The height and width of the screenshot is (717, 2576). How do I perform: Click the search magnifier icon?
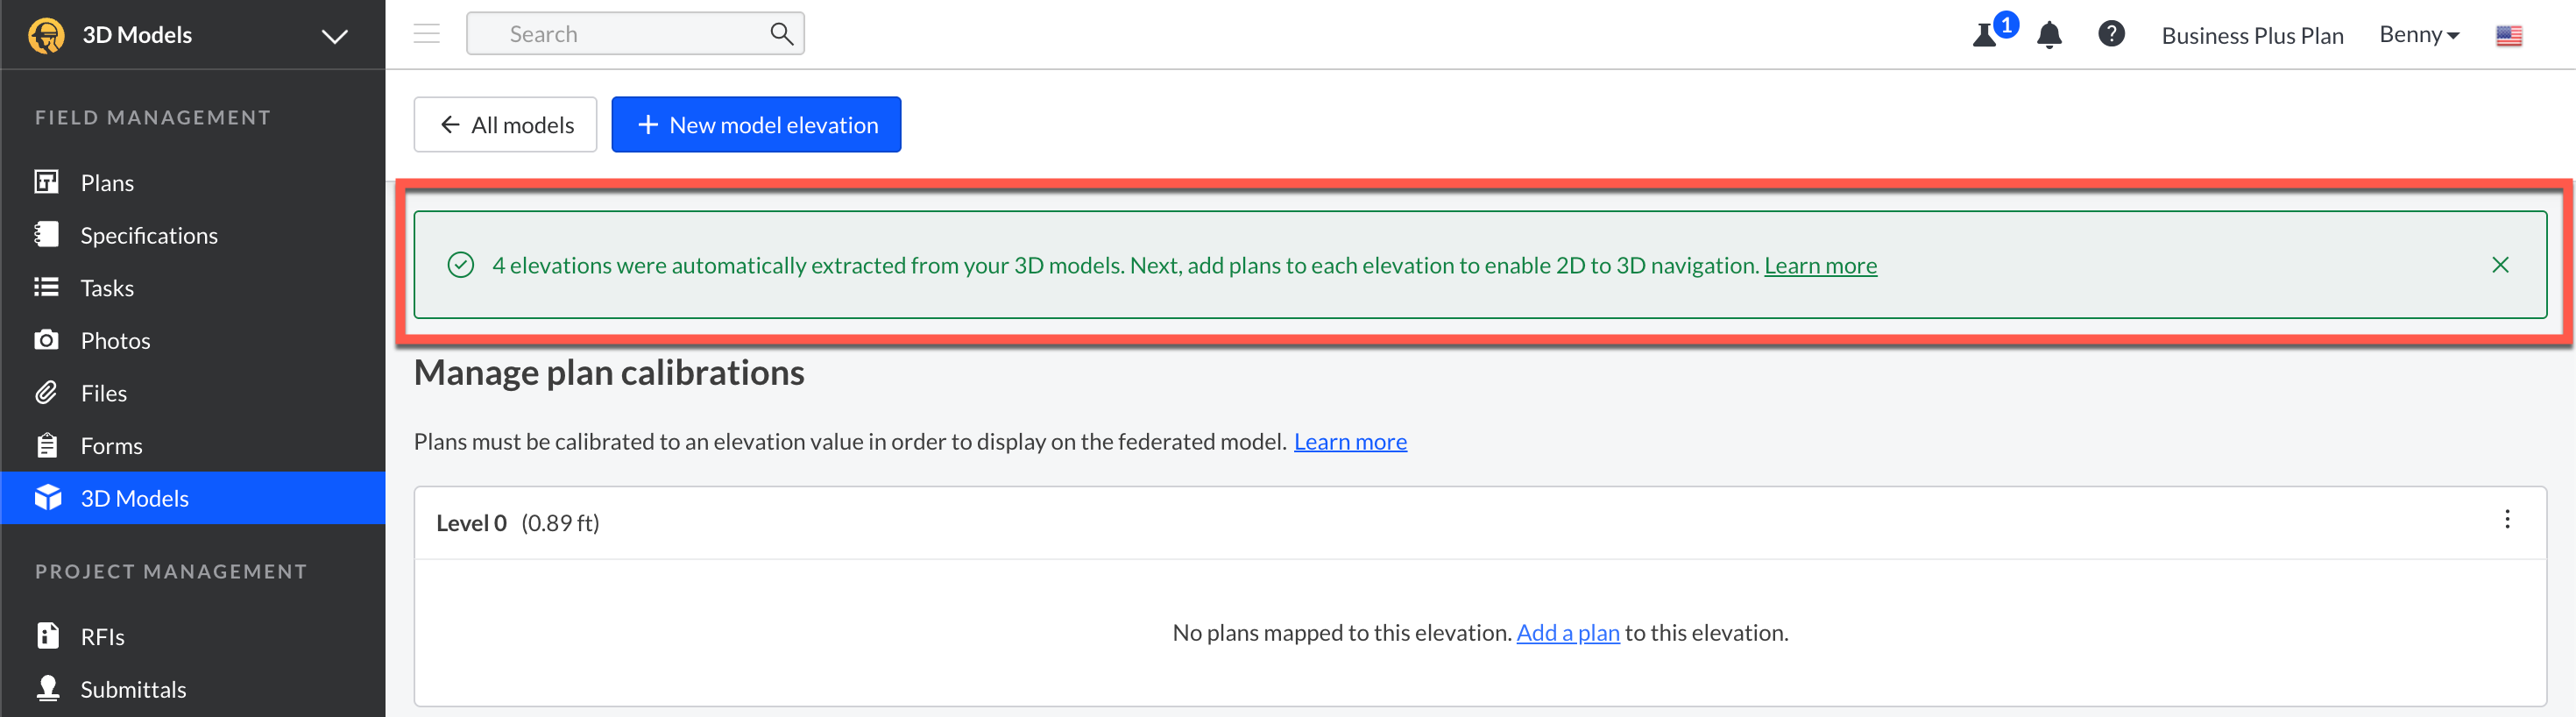pyautogui.click(x=781, y=34)
